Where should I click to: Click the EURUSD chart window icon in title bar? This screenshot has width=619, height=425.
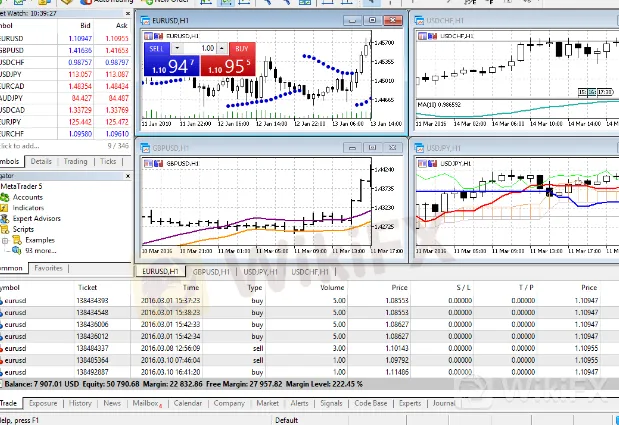click(x=146, y=20)
